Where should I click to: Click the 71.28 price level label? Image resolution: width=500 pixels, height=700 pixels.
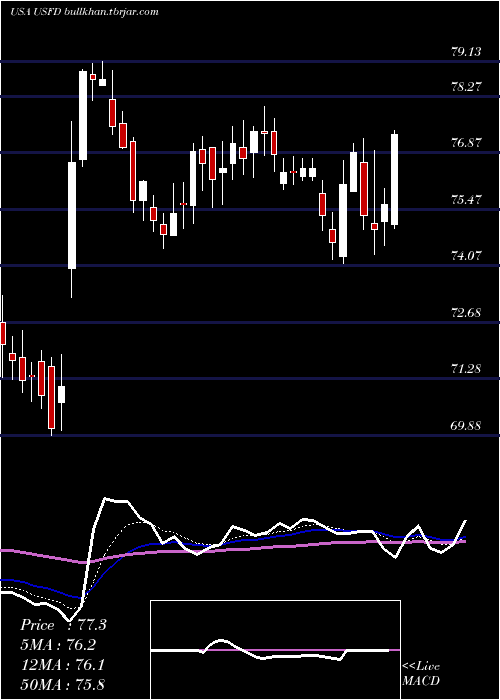(x=466, y=369)
